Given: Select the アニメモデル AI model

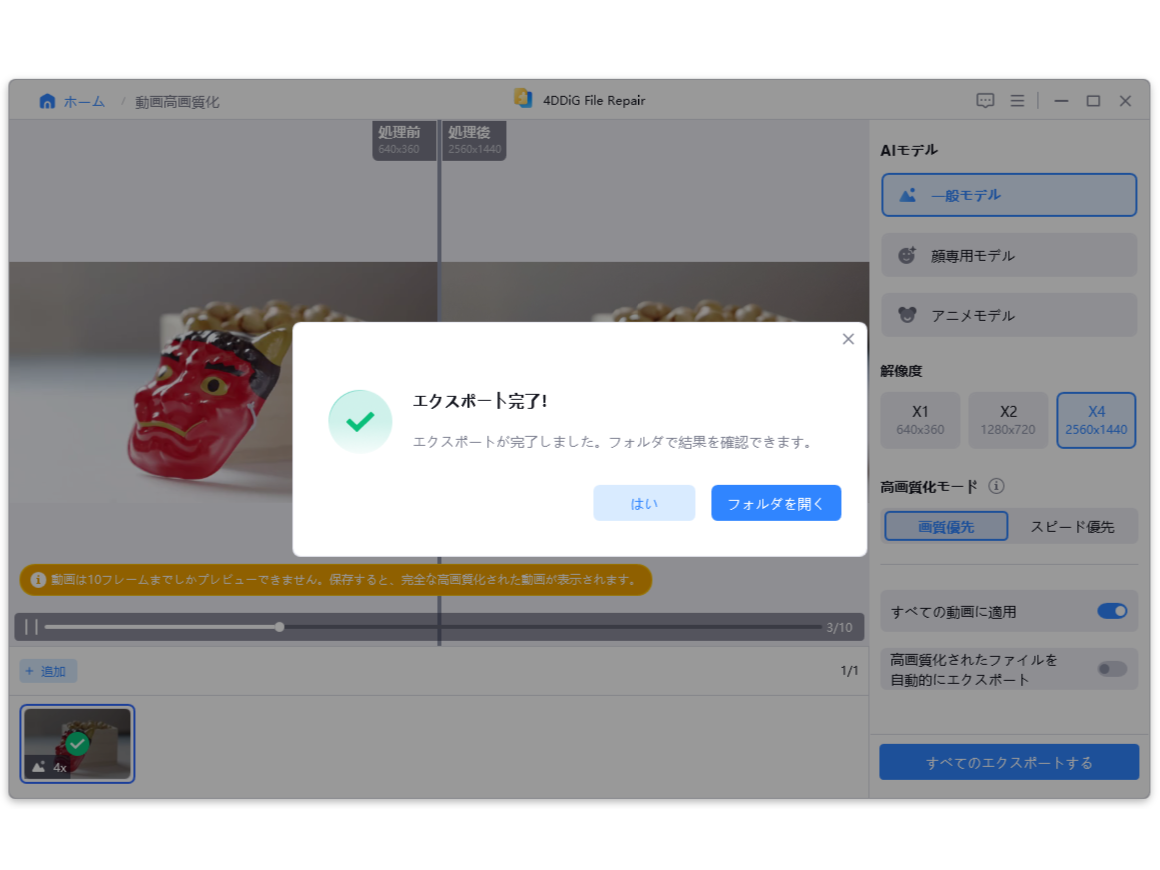Looking at the screenshot, I should (1008, 315).
